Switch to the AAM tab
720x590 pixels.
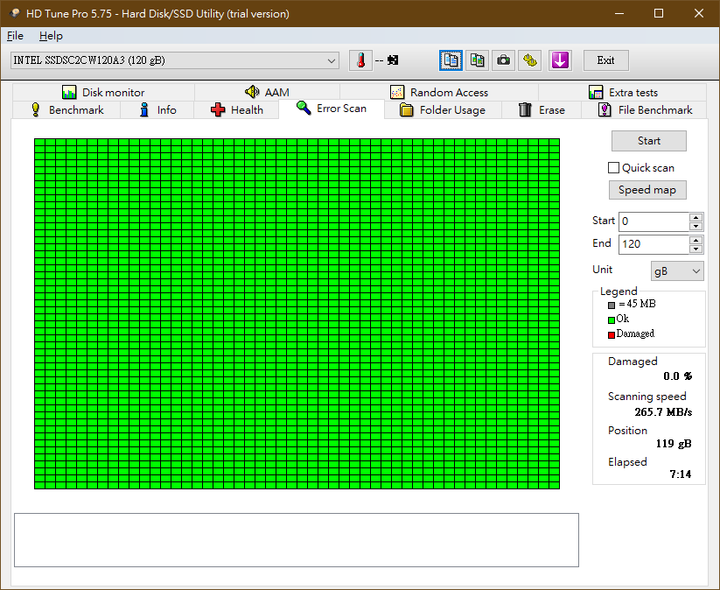click(x=267, y=92)
